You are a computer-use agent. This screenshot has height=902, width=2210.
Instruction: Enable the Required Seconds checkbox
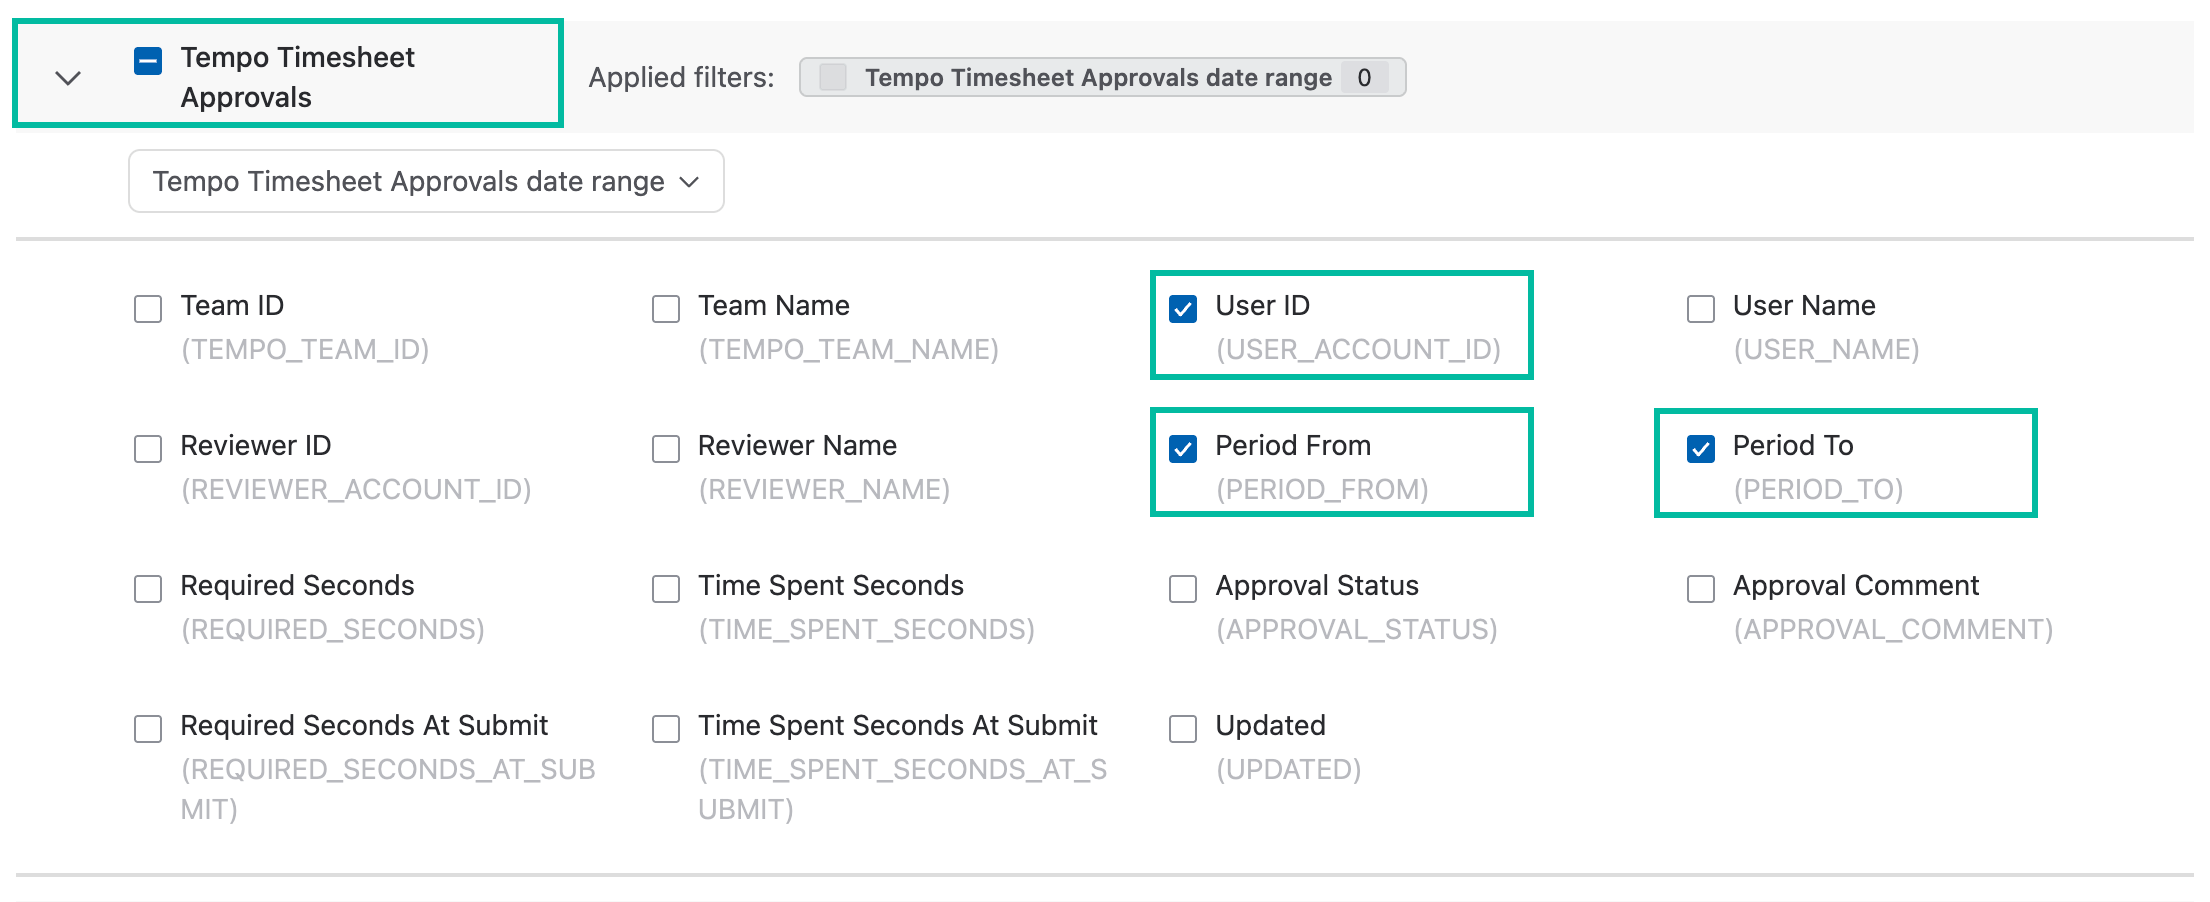click(x=148, y=589)
